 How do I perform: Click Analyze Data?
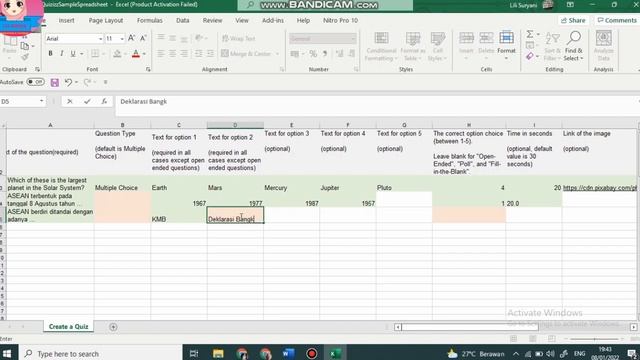(x=603, y=46)
